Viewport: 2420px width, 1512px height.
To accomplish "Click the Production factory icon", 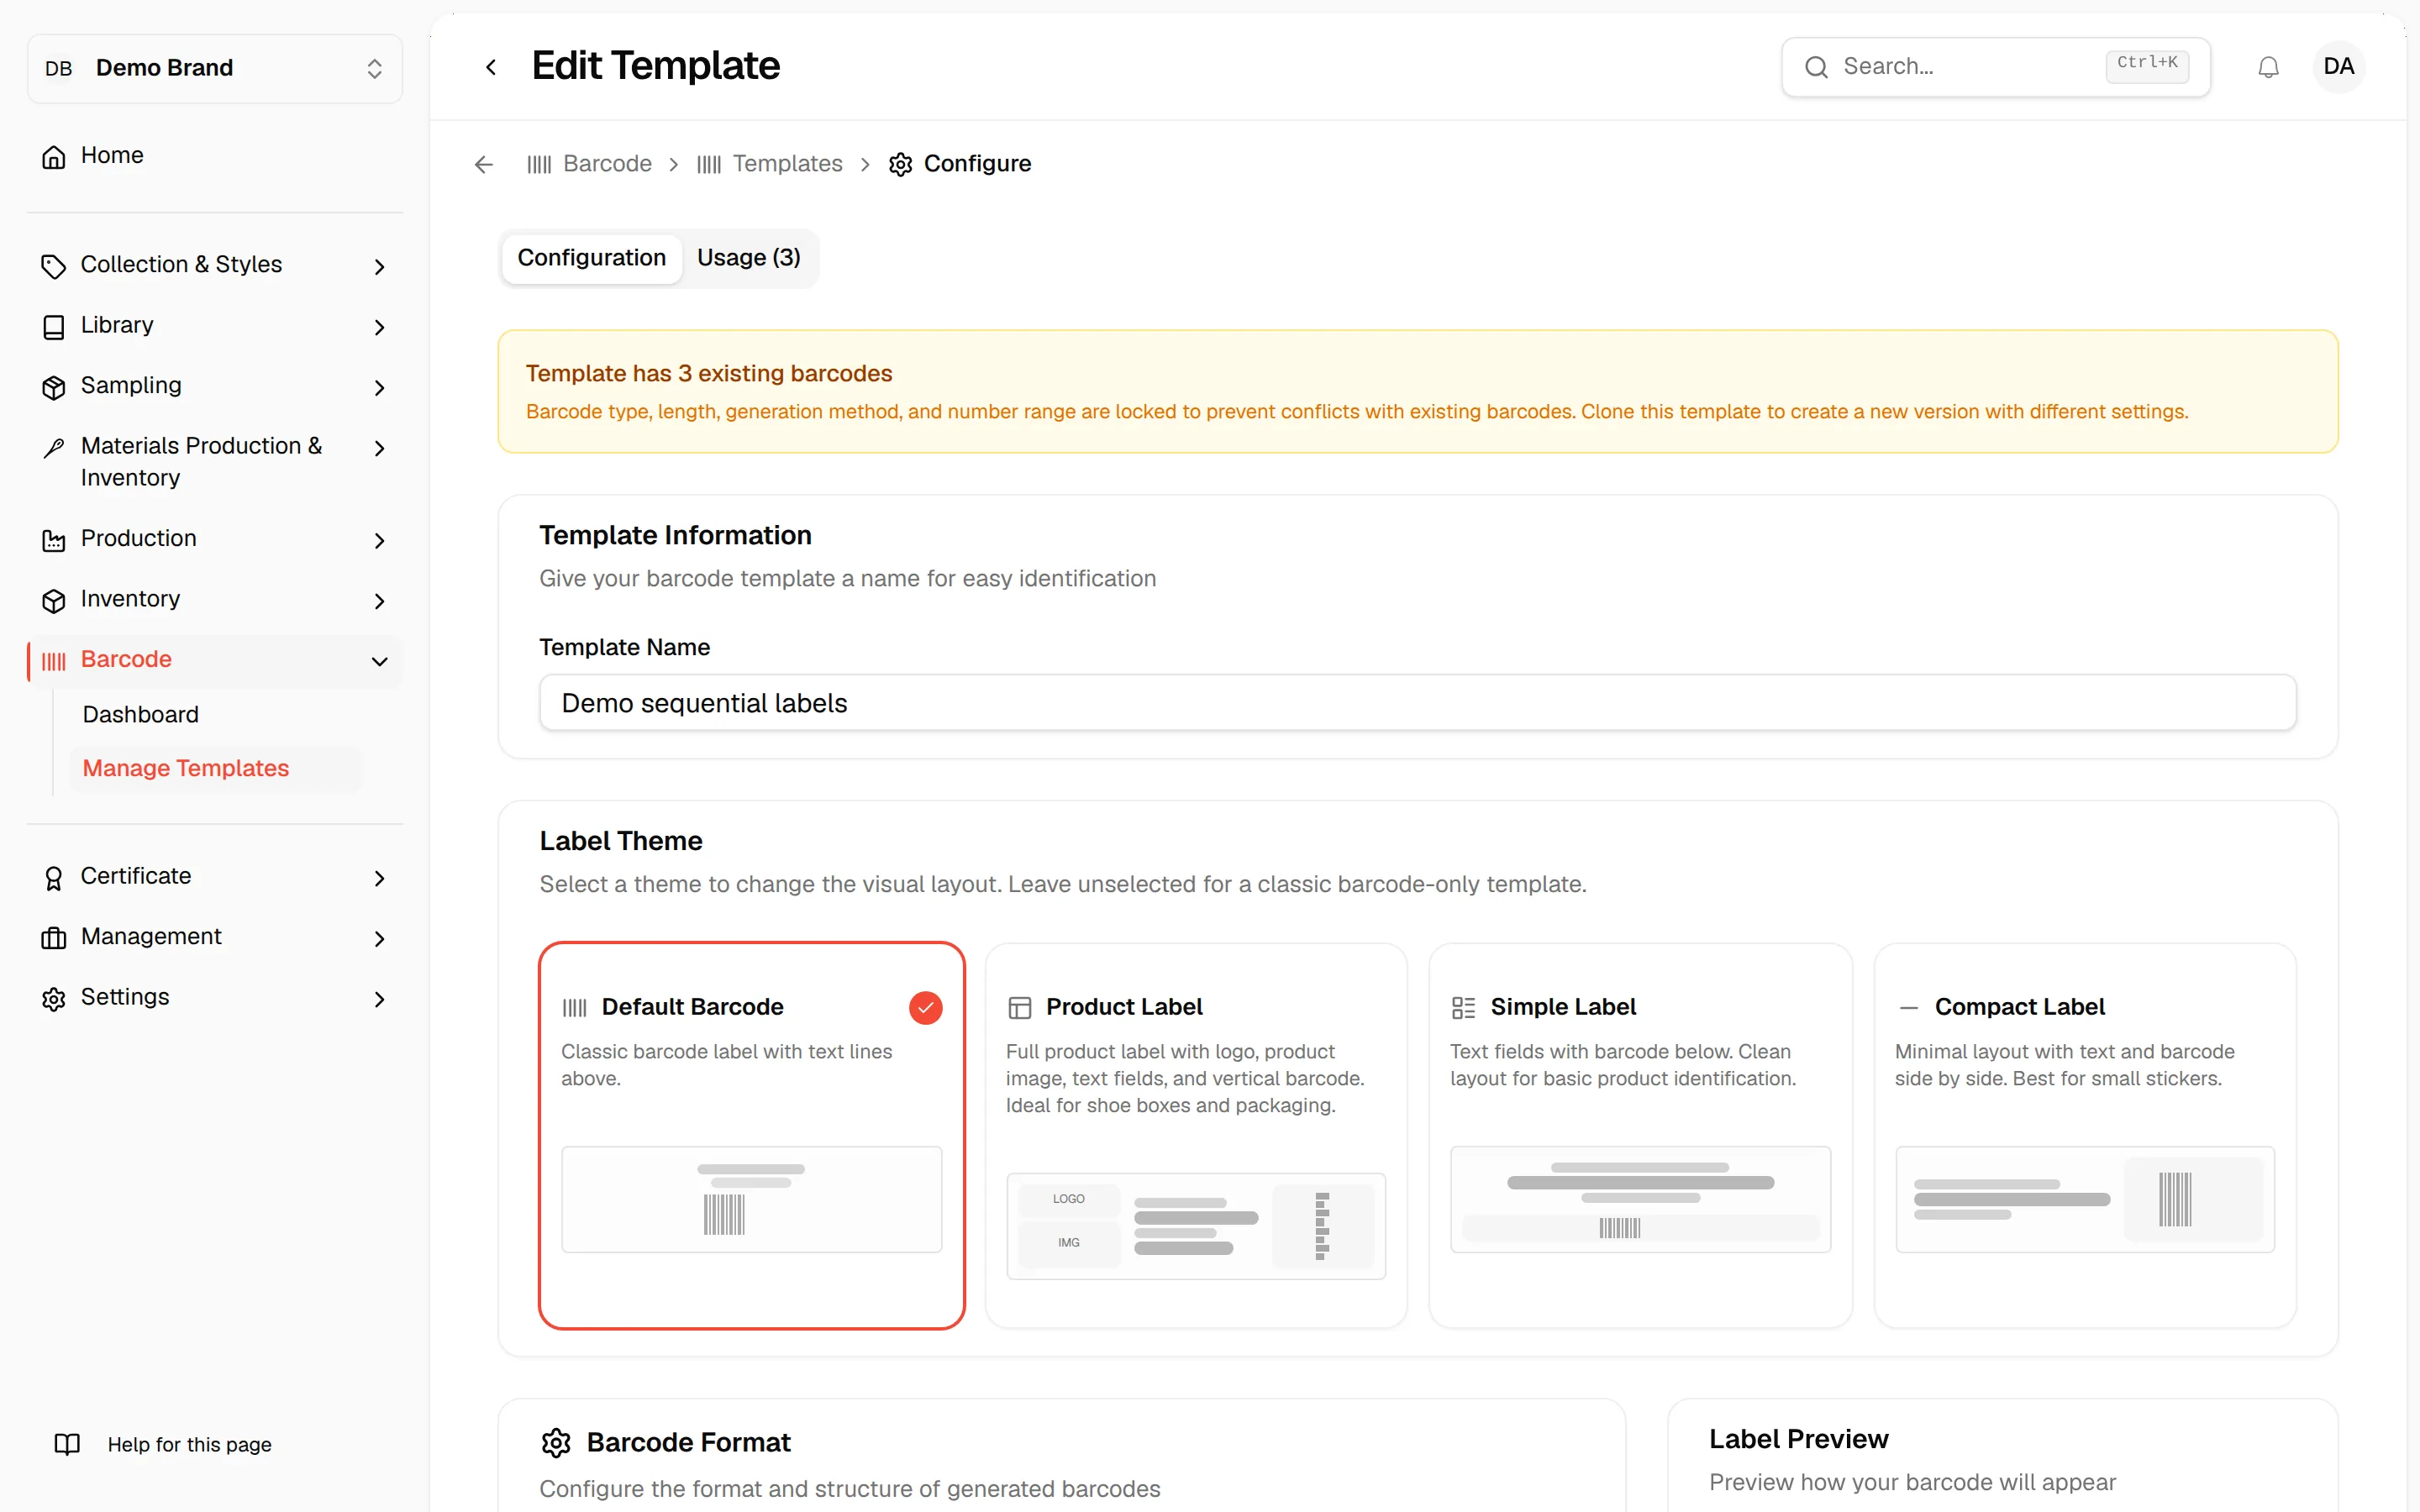I will [x=54, y=540].
